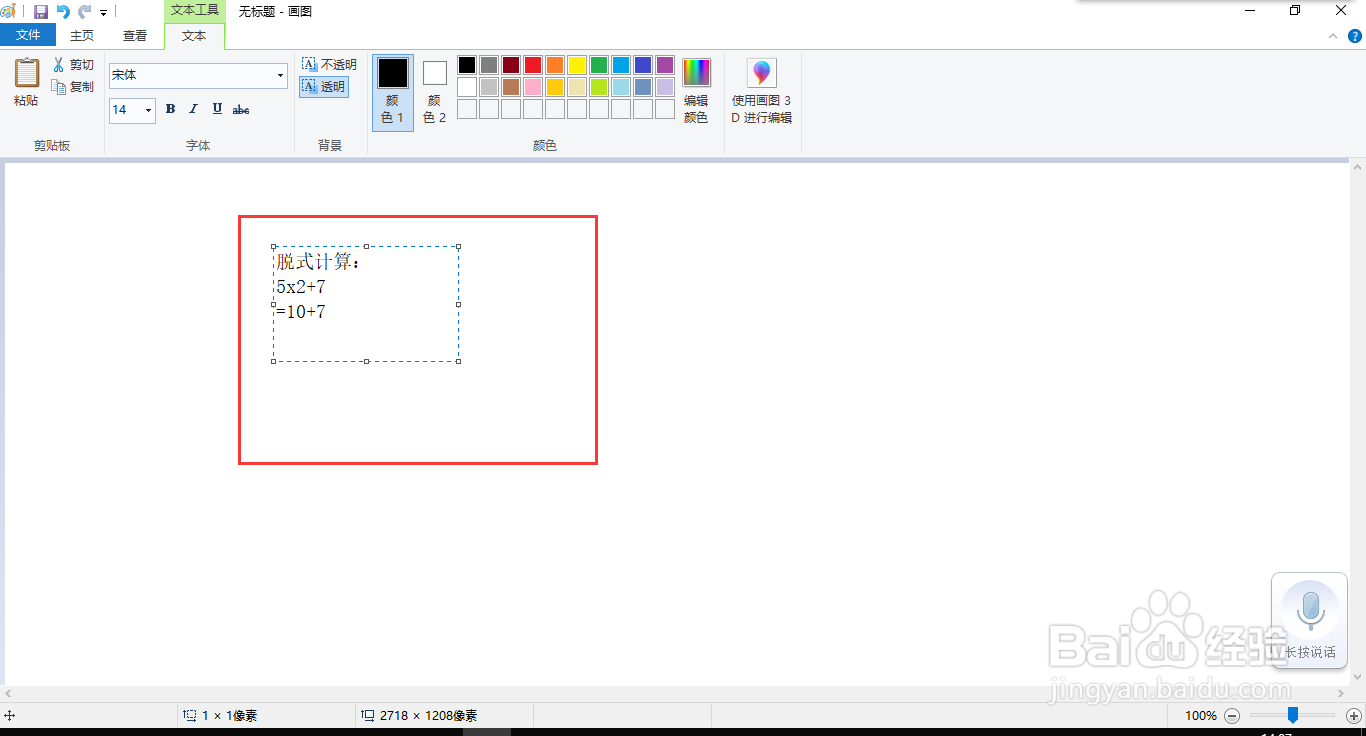This screenshot has height=736, width=1366.
Task: Click zoom in plus button
Action: [x=1354, y=716]
